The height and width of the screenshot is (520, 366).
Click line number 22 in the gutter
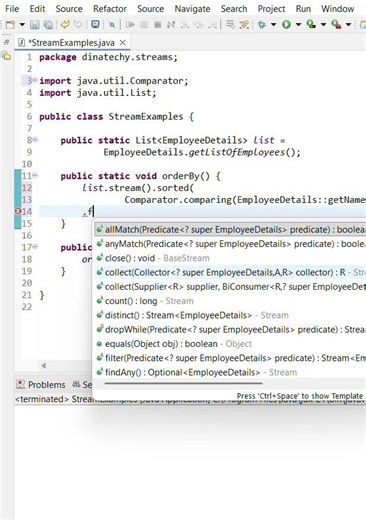click(x=26, y=307)
